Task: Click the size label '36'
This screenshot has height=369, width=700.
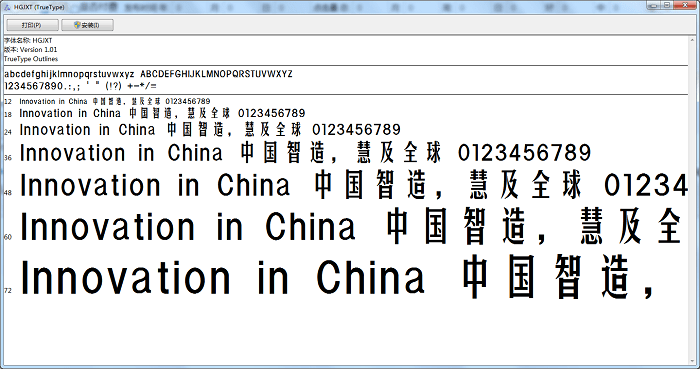Action: point(8,158)
